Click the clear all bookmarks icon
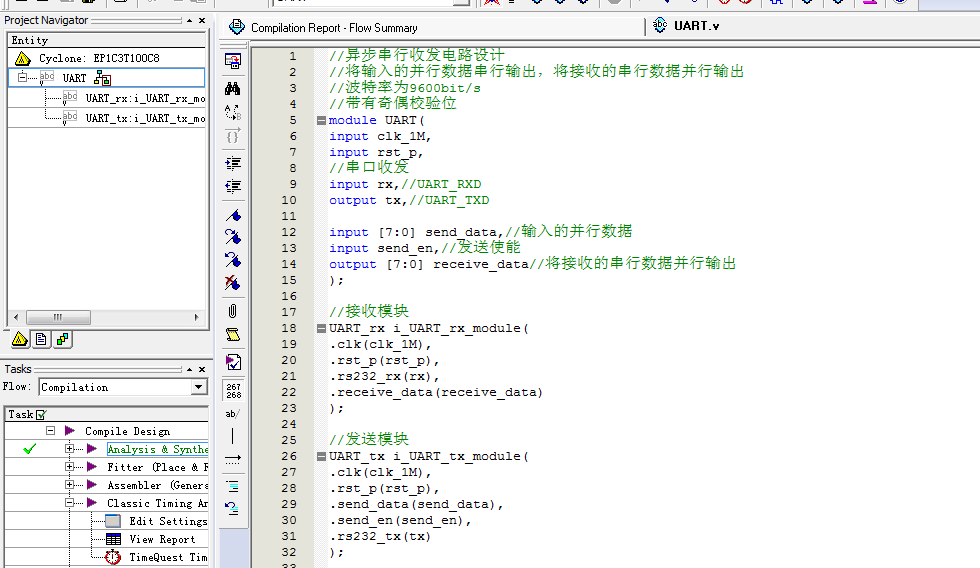Screen dimensions: 980x568 (x=233, y=283)
